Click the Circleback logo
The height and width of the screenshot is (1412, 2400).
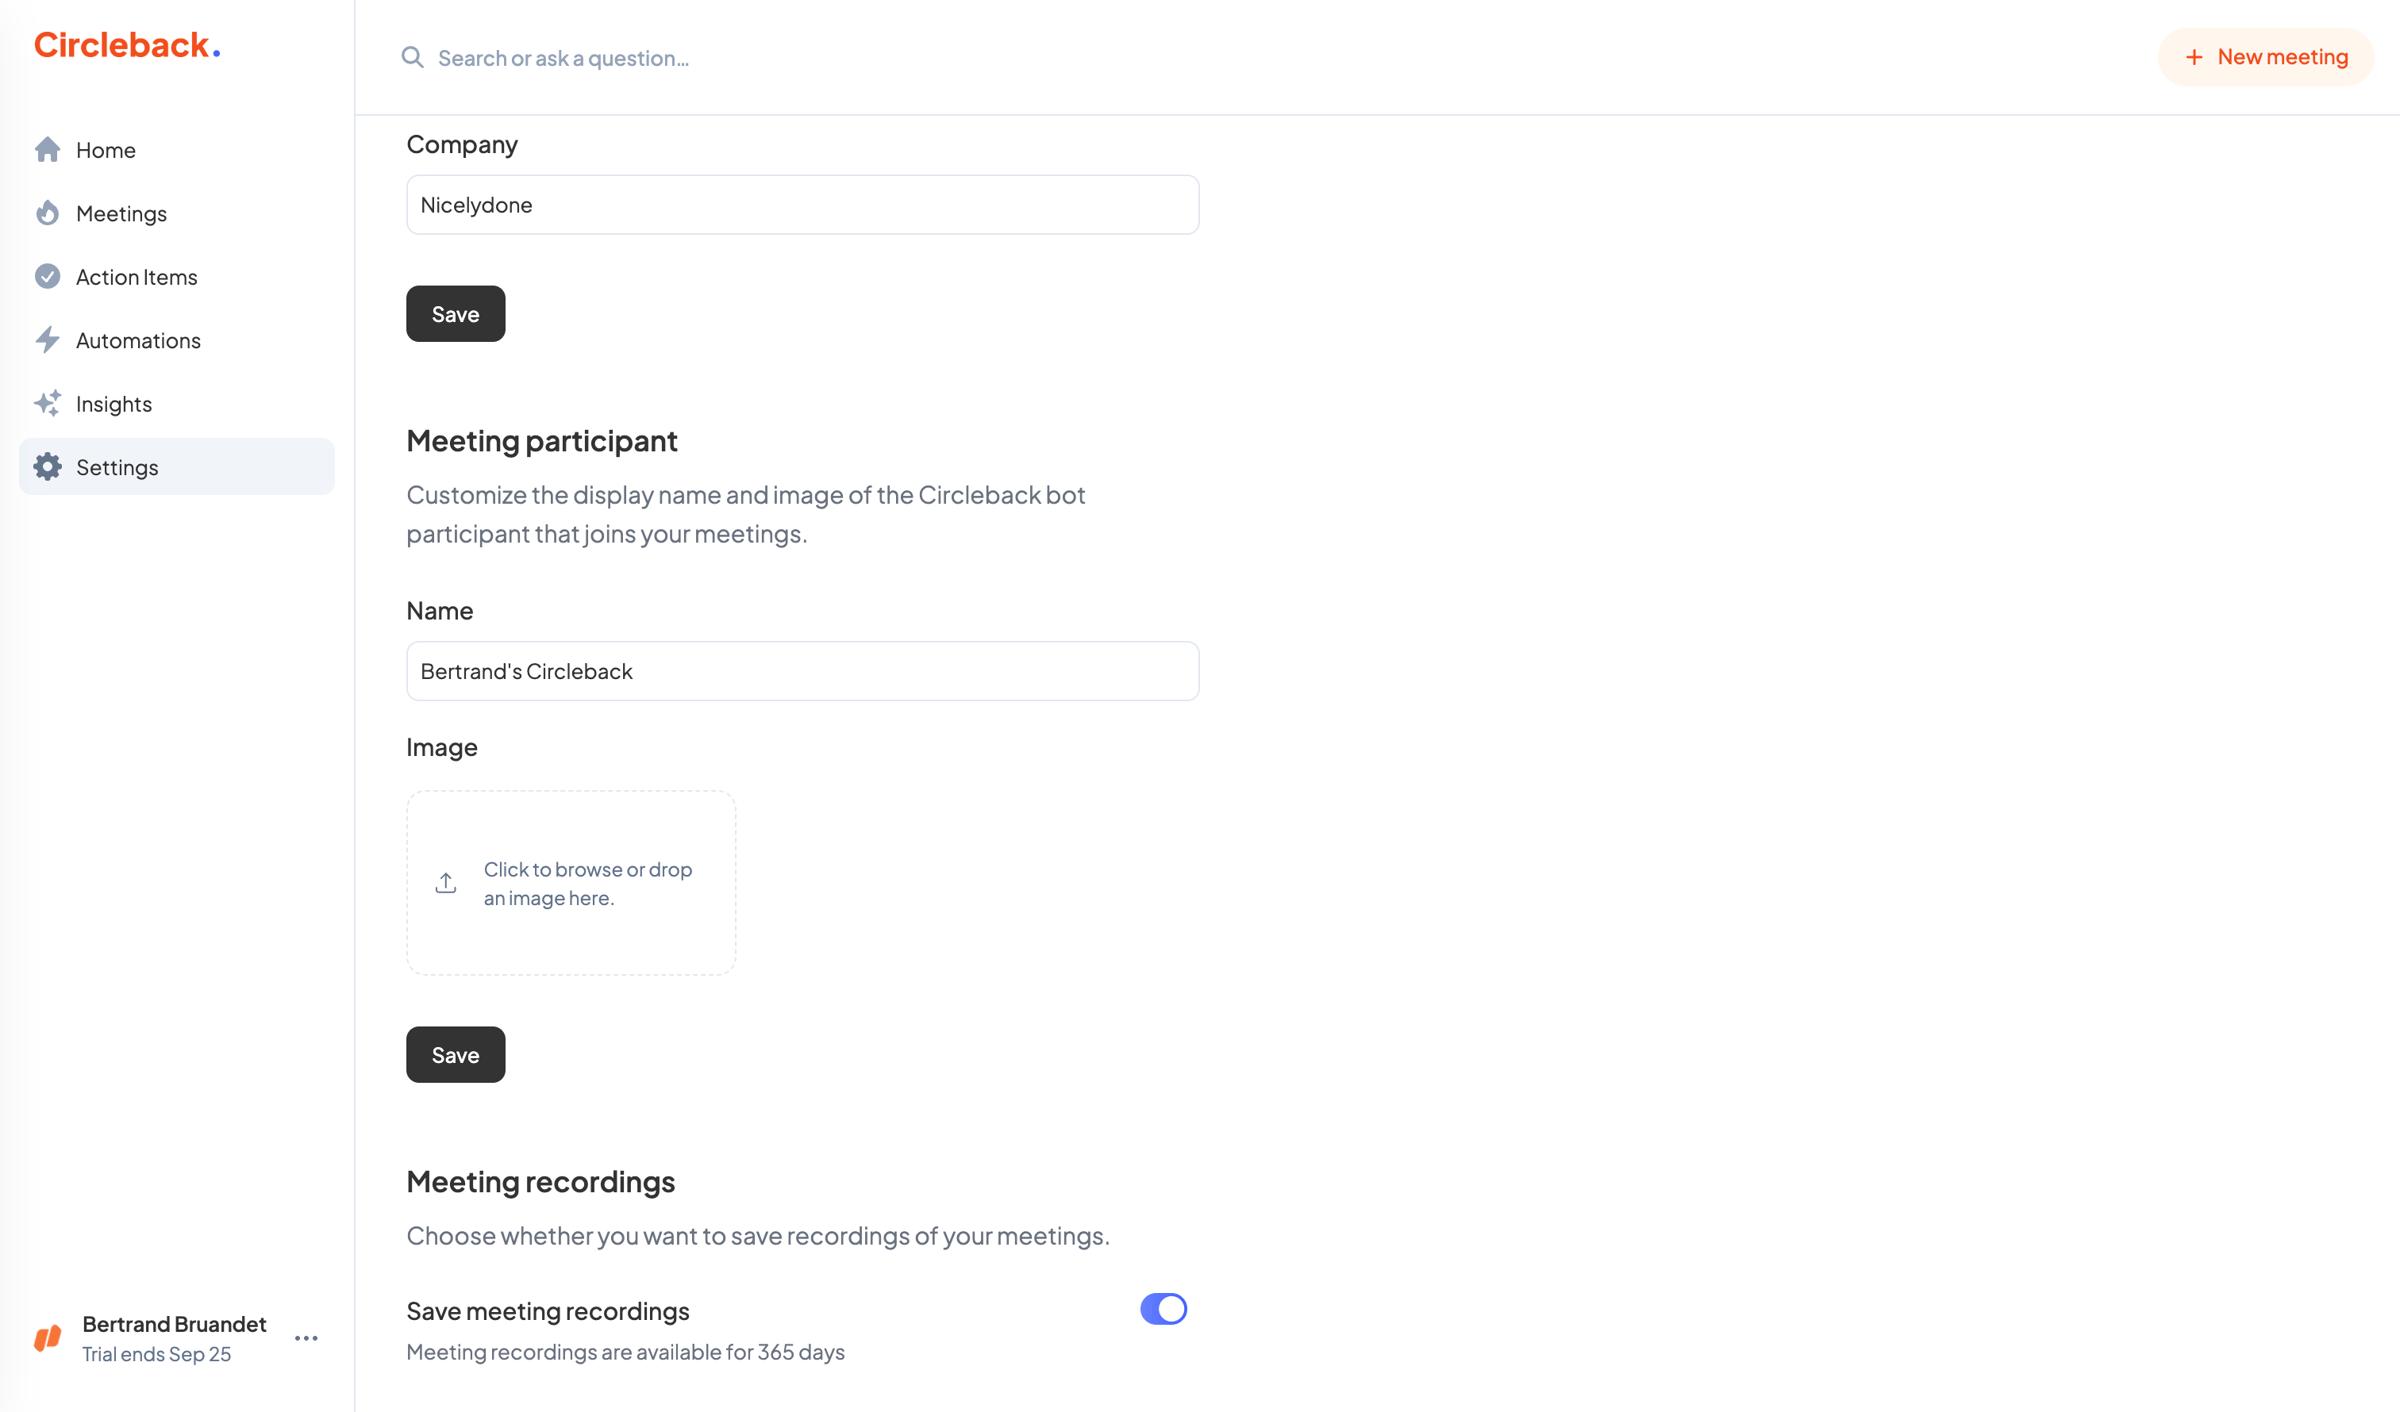point(127,45)
